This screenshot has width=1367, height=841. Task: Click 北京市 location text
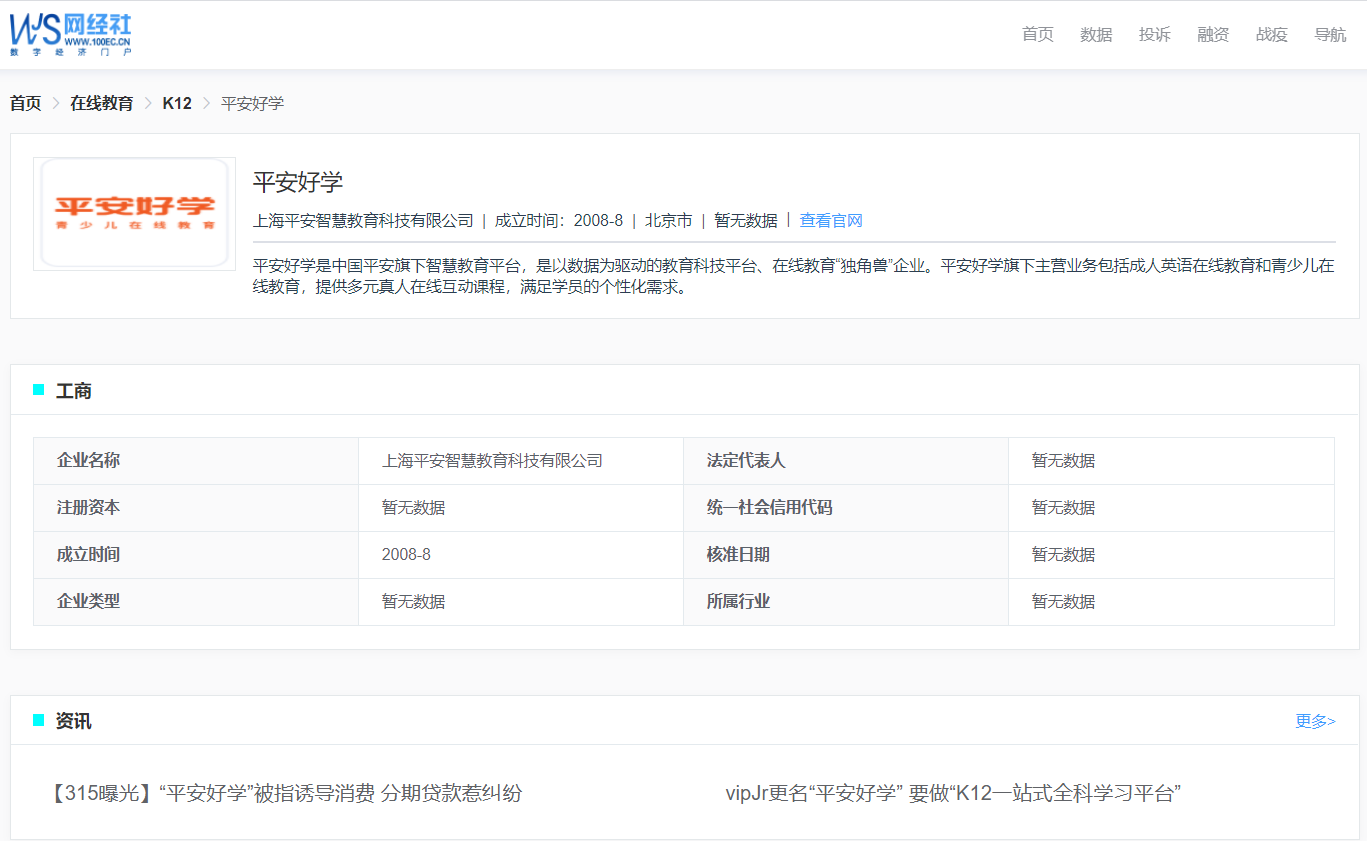coord(669,221)
